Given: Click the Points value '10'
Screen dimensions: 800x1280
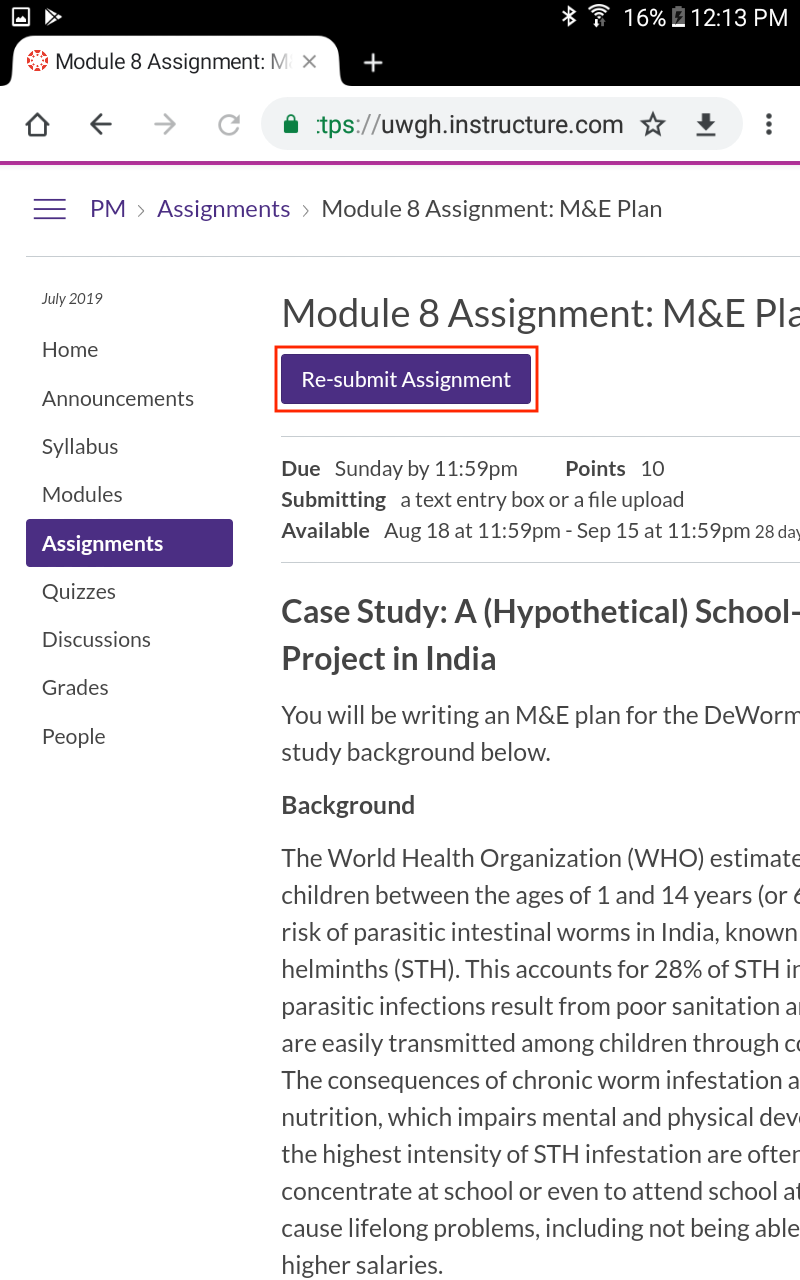Looking at the screenshot, I should click(x=652, y=469).
